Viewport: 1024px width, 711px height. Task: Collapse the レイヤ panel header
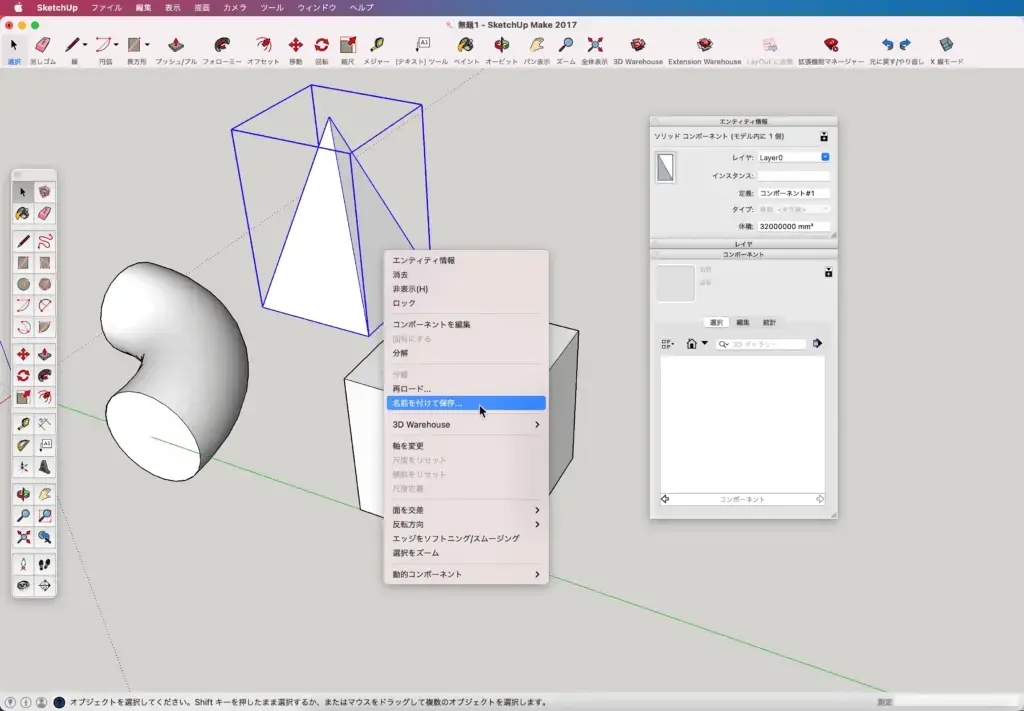tap(743, 244)
